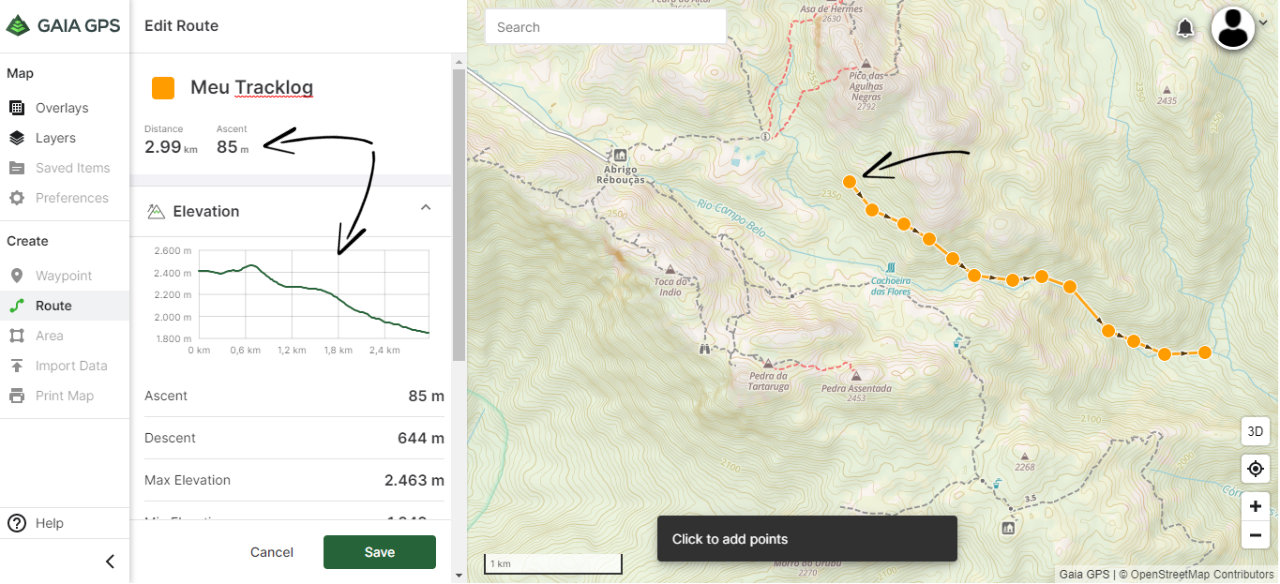Screen dimensions: 1280x584
Task: Click the Toca do Índio peak marker
Action: click(x=670, y=269)
